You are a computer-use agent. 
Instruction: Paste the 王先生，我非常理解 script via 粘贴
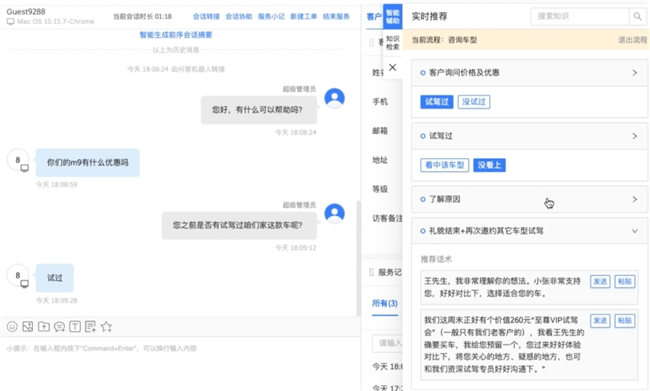coord(625,282)
